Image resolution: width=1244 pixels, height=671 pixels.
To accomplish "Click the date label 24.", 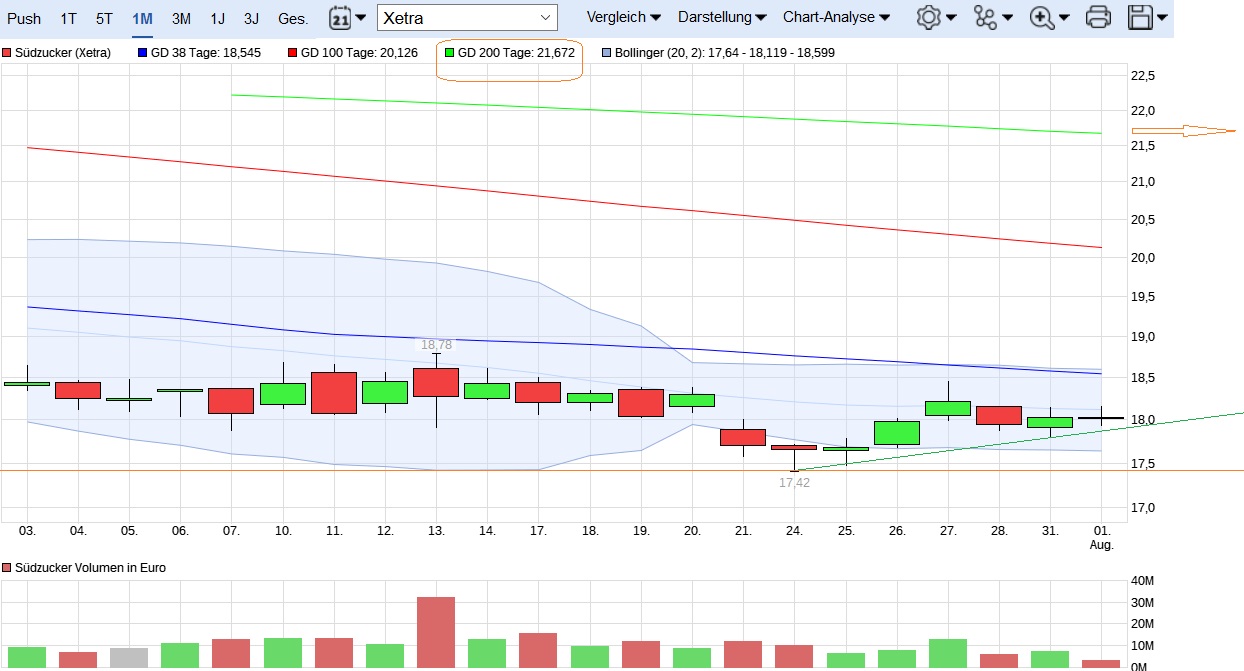I will (794, 531).
